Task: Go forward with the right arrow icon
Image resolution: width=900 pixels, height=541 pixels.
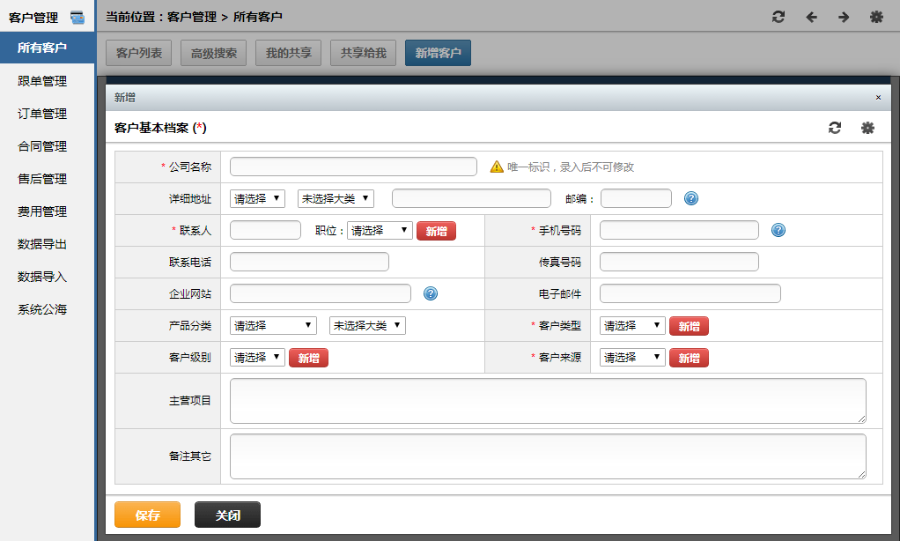Action: coord(843,17)
